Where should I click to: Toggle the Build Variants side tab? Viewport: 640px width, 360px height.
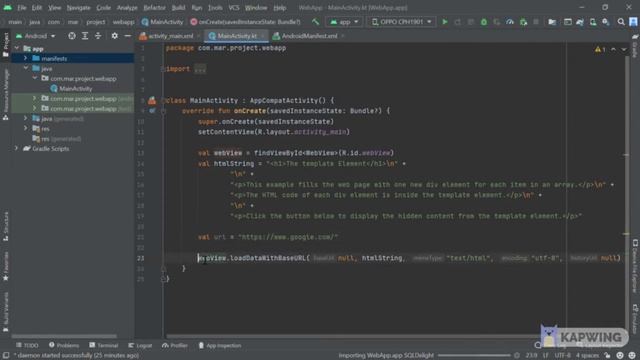coord(6,312)
